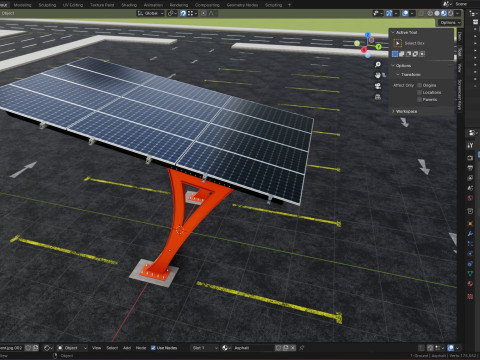Open the Scripting workspace tab
This screenshot has width=480, height=360.
273,5
